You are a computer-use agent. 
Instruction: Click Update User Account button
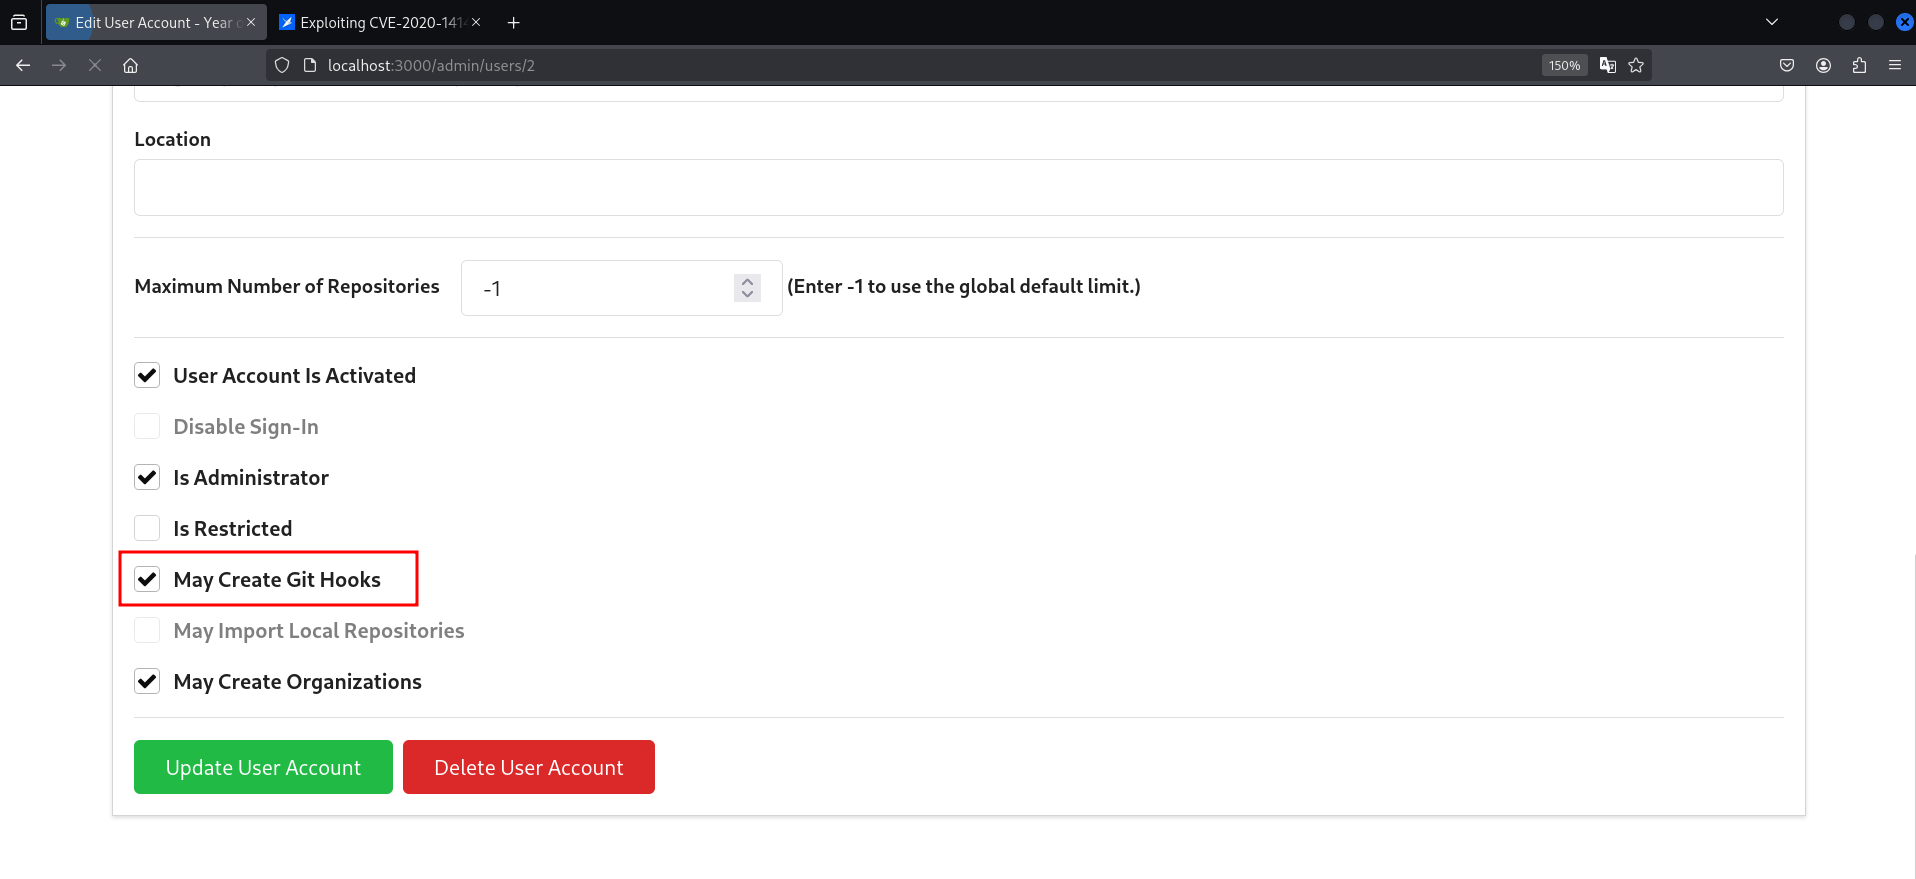pos(263,767)
